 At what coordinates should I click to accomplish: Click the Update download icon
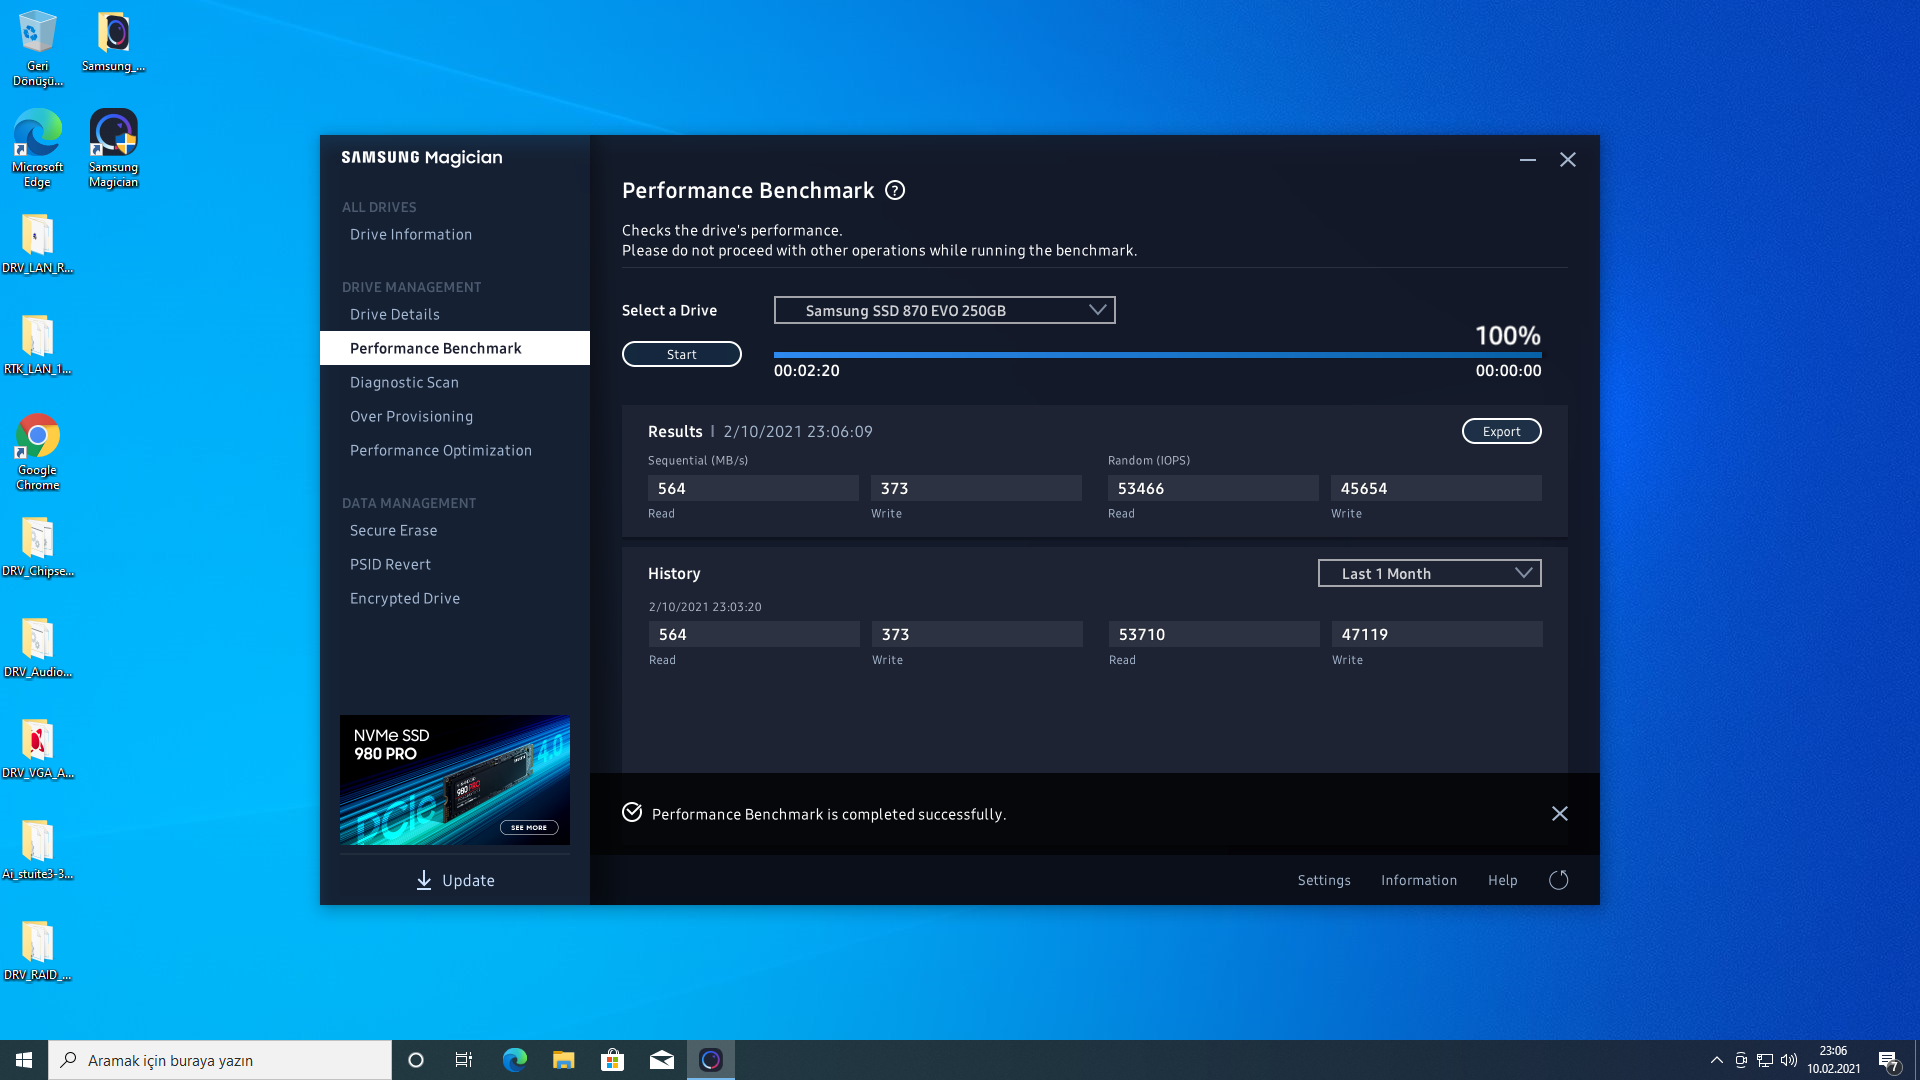(x=424, y=880)
